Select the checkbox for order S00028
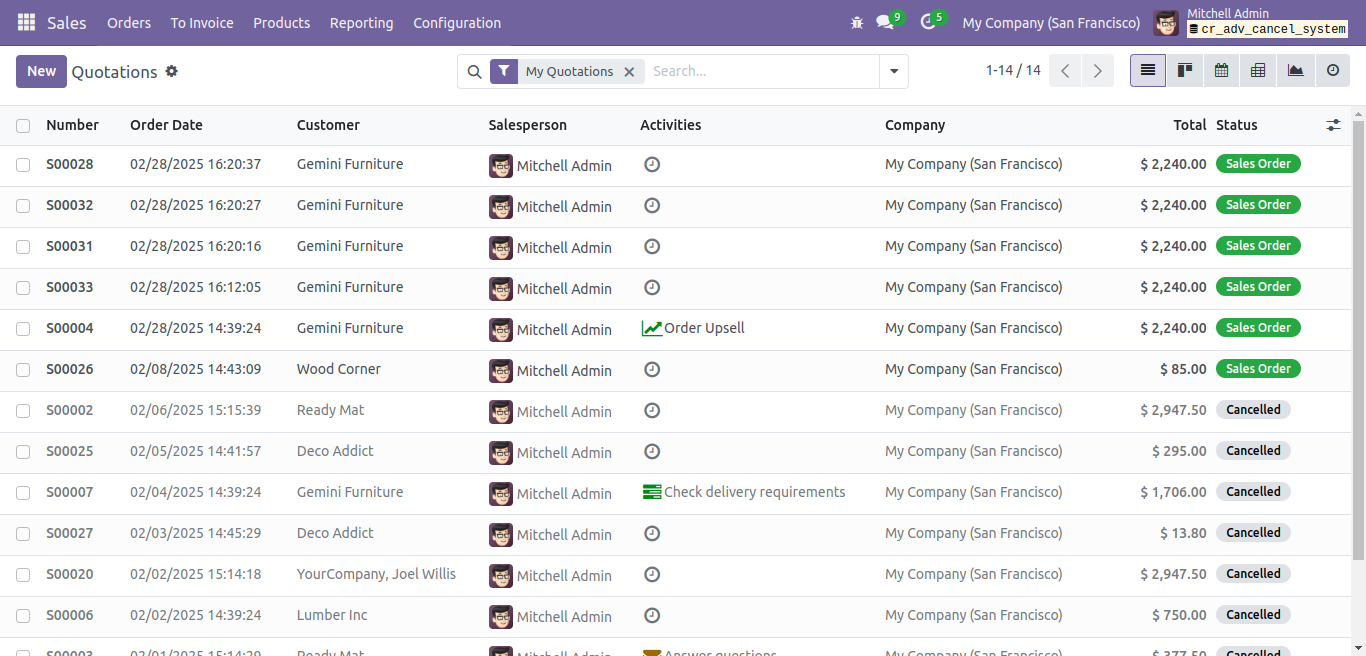Screen dimensions: 1366x656 coord(23,165)
